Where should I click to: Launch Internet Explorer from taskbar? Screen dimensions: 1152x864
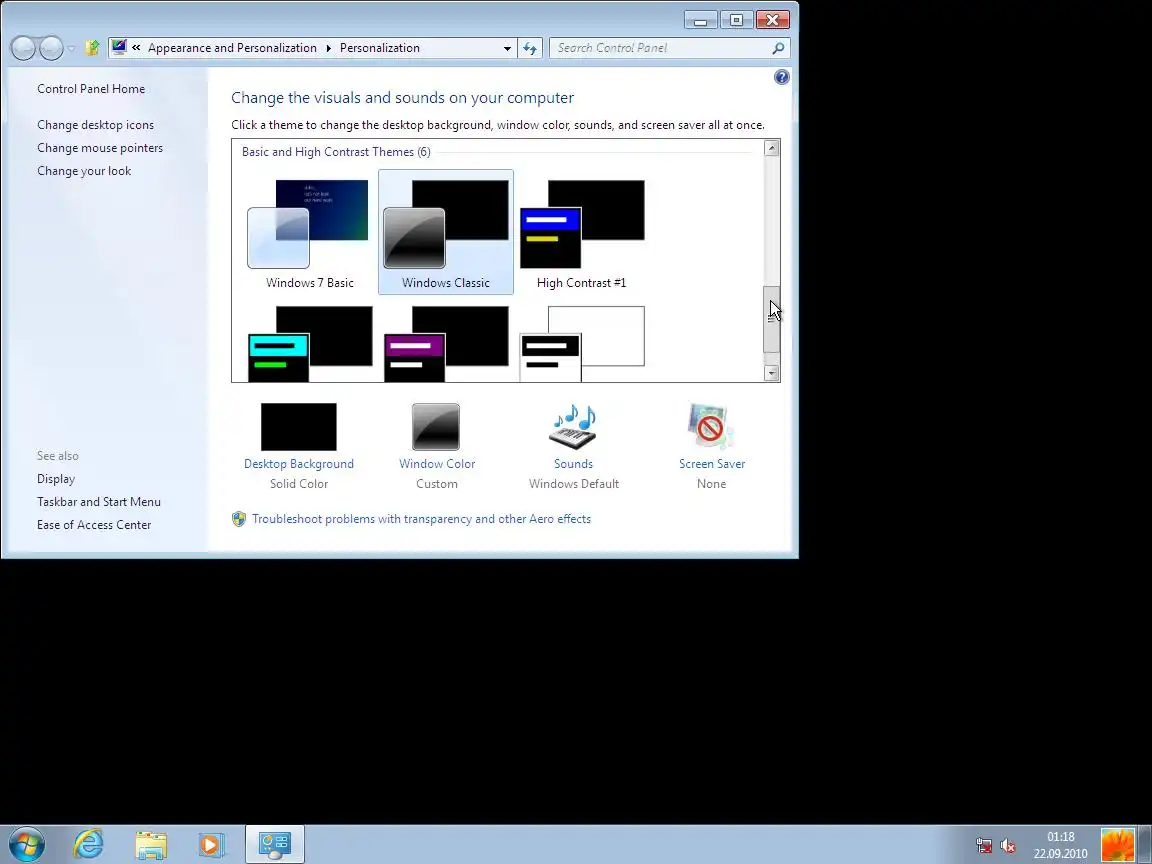[88, 844]
